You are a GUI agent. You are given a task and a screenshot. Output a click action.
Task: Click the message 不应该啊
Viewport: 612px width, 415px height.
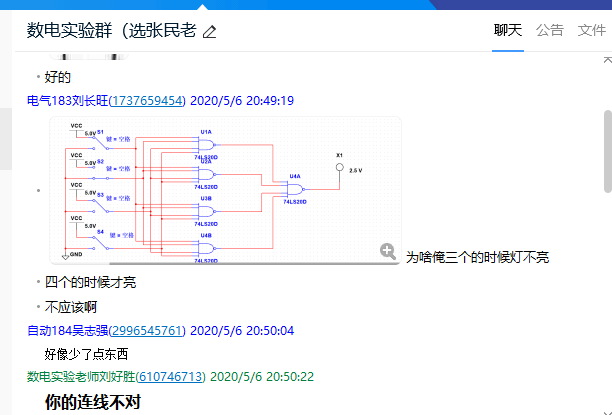71,307
